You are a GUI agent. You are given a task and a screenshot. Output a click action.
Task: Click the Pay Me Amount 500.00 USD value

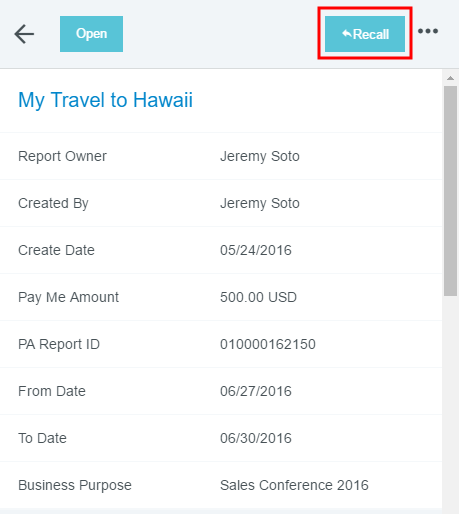click(x=258, y=297)
